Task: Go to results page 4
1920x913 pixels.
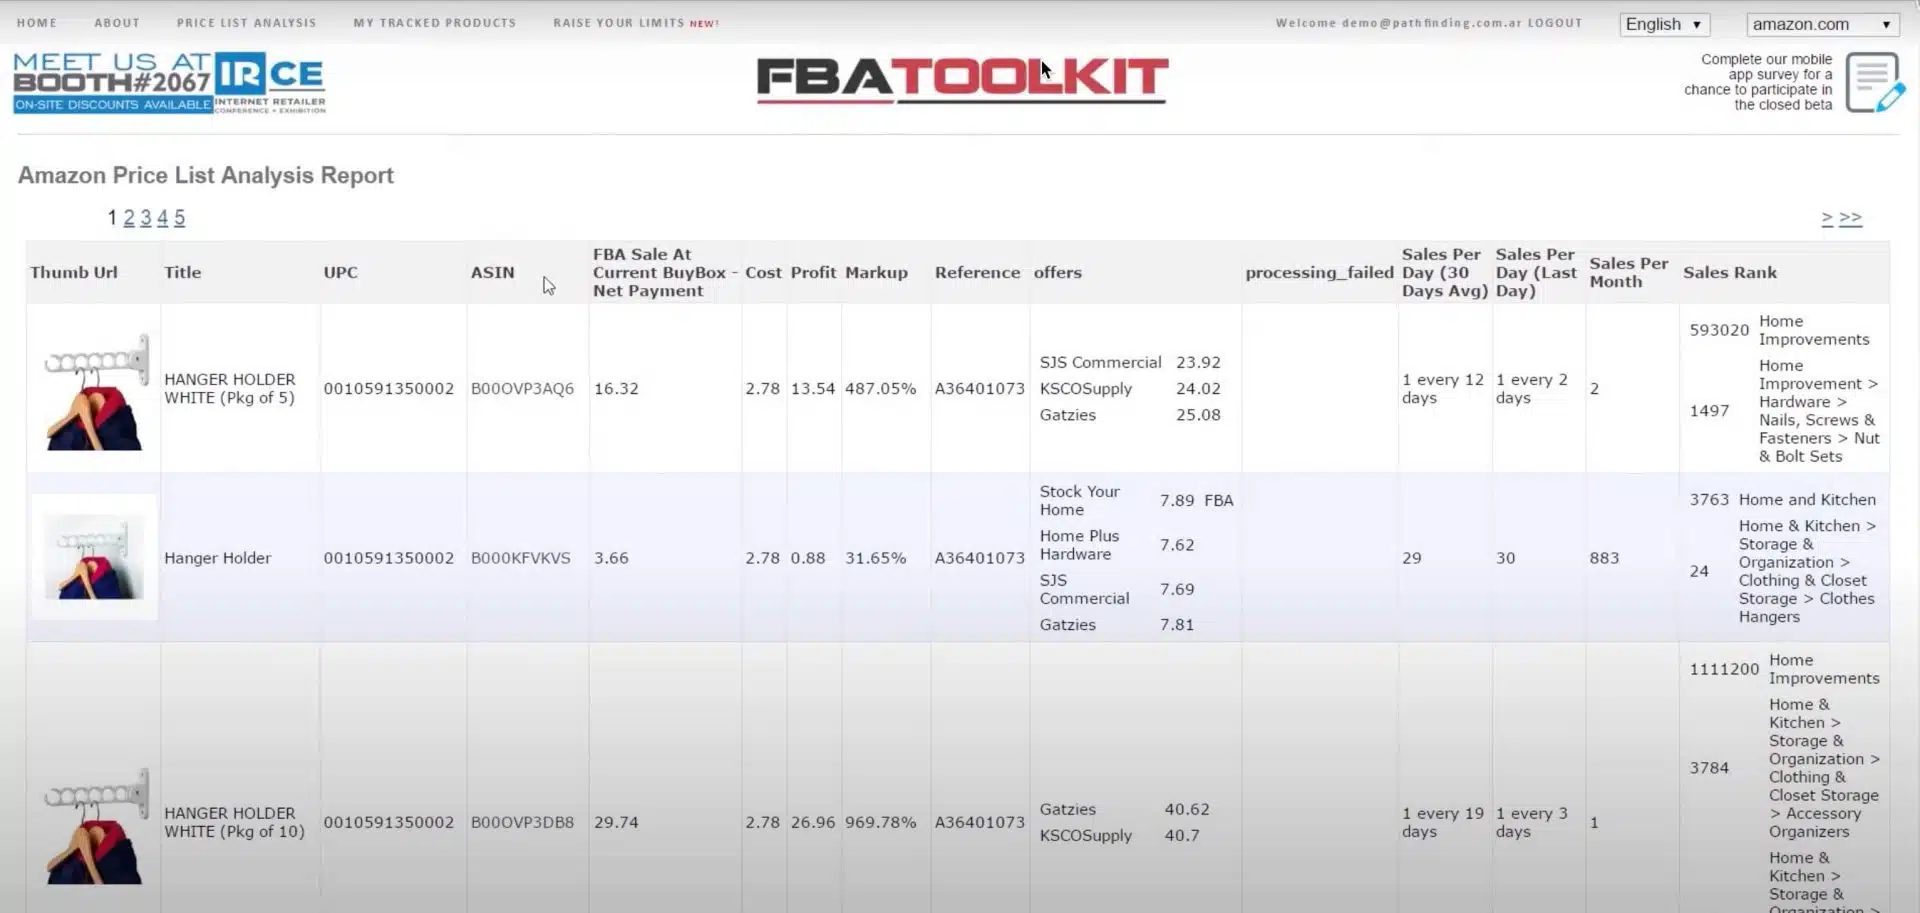Action: click(x=162, y=217)
